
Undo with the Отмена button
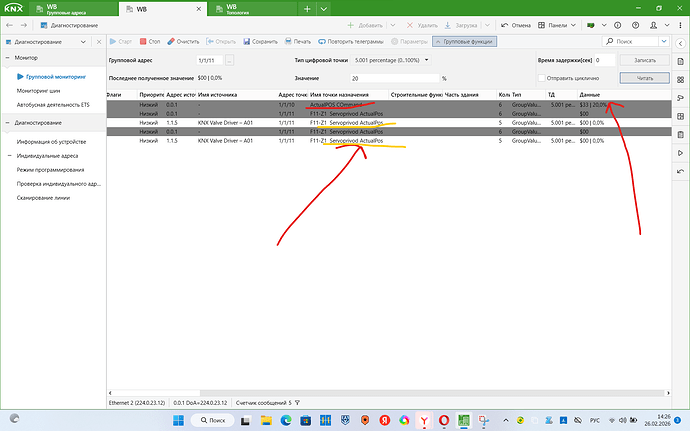516,26
